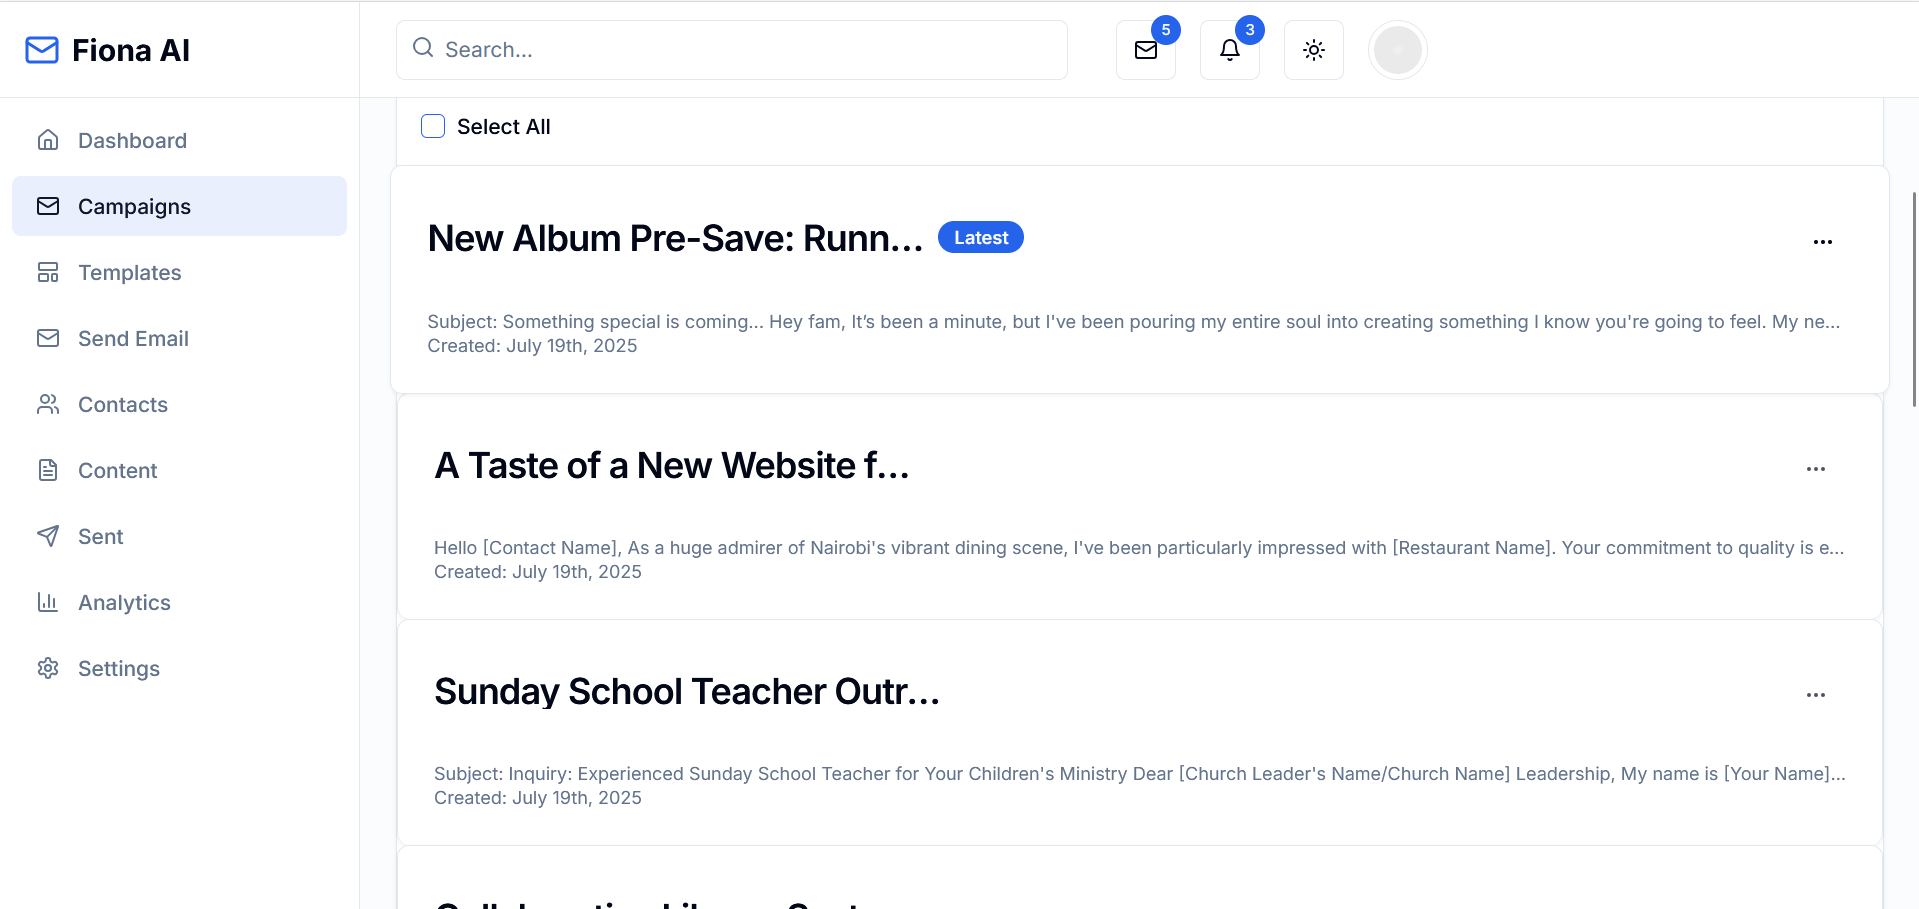The image size is (1919, 909).
Task: Check the Select All checkbox
Action: tap(433, 126)
